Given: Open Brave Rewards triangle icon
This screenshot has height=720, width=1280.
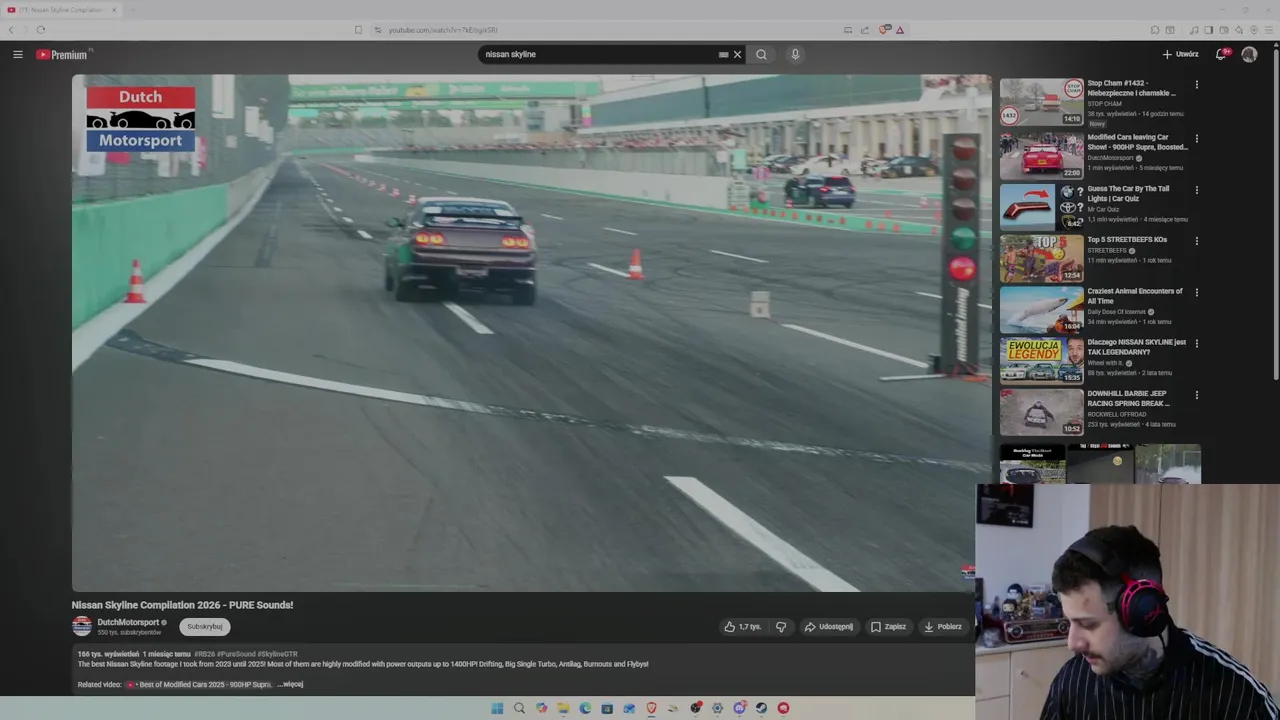Looking at the screenshot, I should (x=900, y=30).
